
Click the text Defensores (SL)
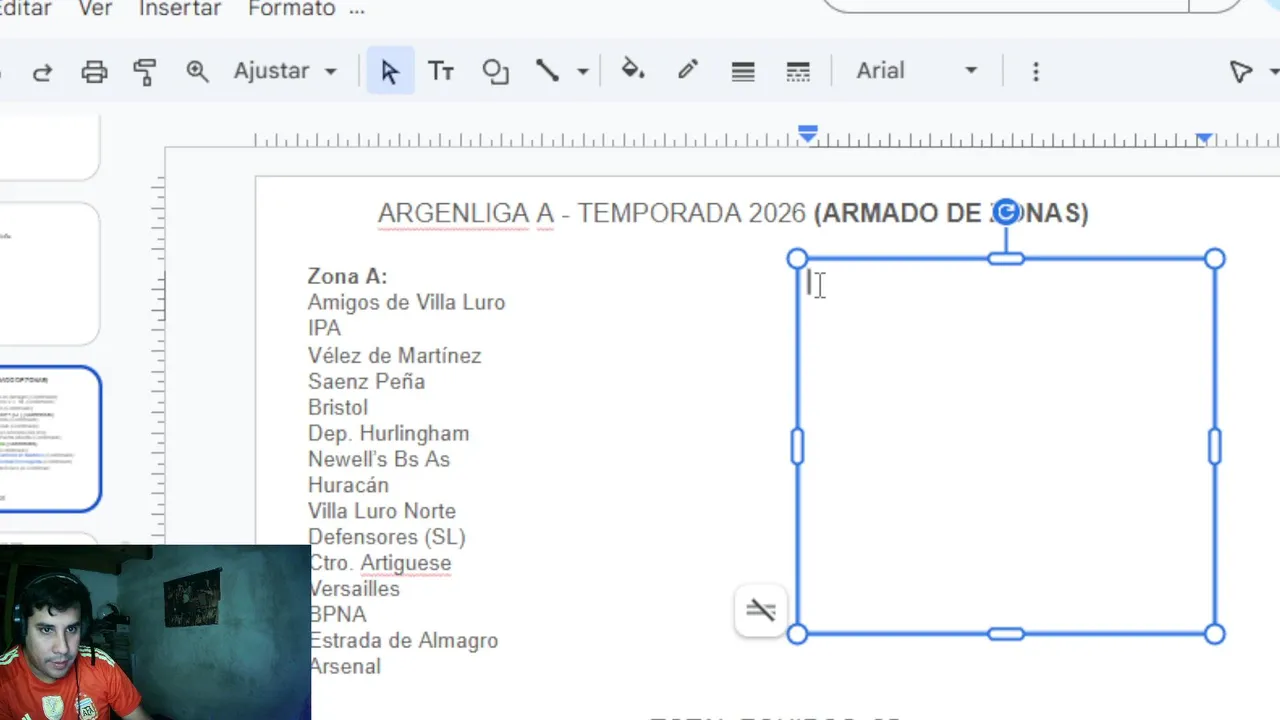pos(387,537)
